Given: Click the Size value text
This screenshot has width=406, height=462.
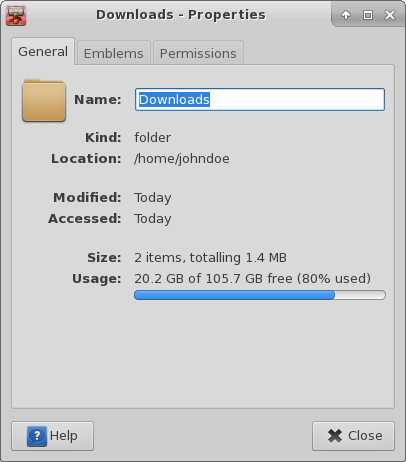Looking at the screenshot, I should pyautogui.click(x=210, y=258).
